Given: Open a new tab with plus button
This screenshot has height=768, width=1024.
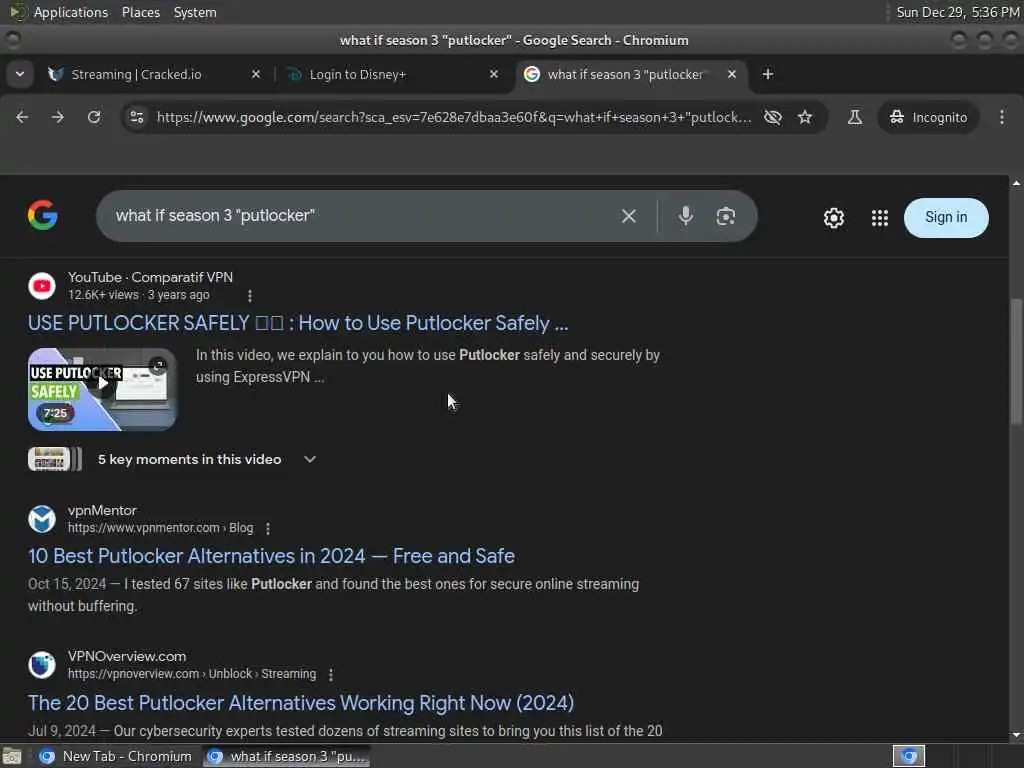Looking at the screenshot, I should click(768, 74).
